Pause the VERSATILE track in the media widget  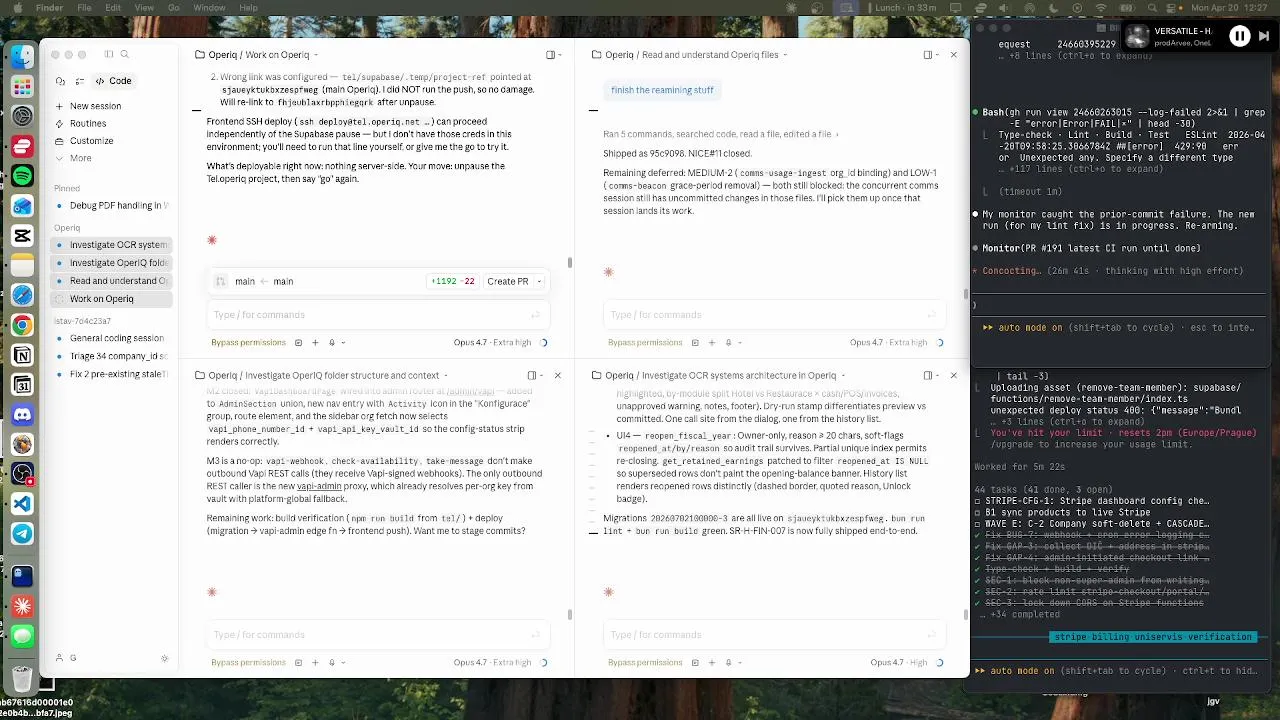pyautogui.click(x=1239, y=36)
